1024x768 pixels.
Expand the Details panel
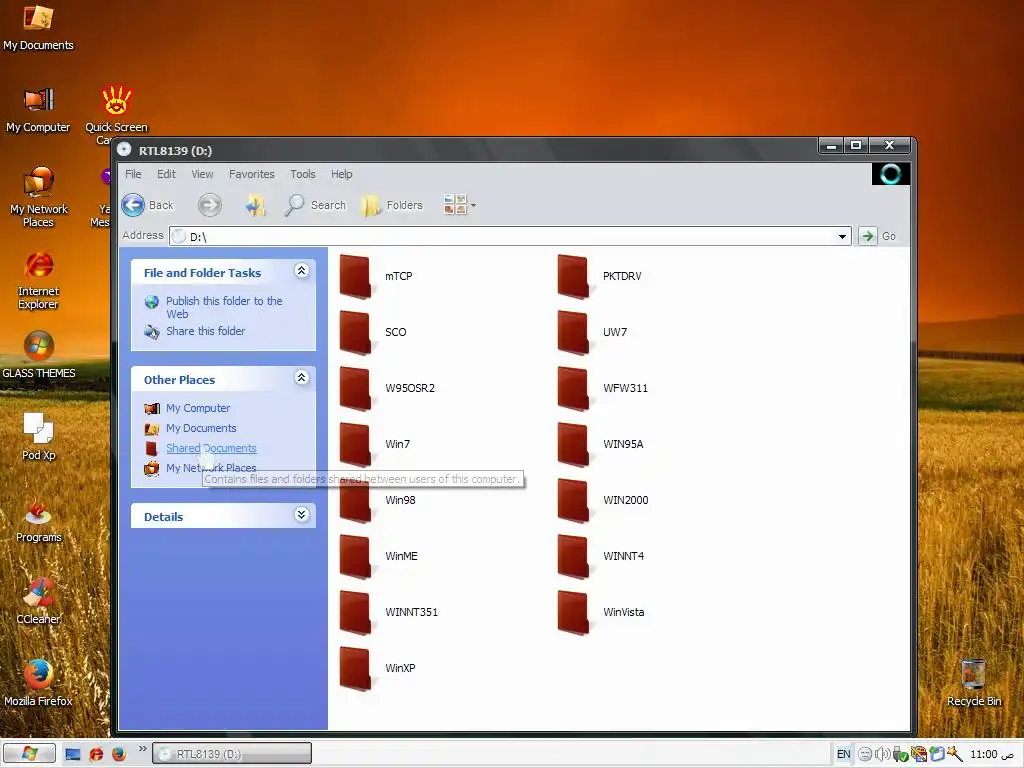pos(302,515)
